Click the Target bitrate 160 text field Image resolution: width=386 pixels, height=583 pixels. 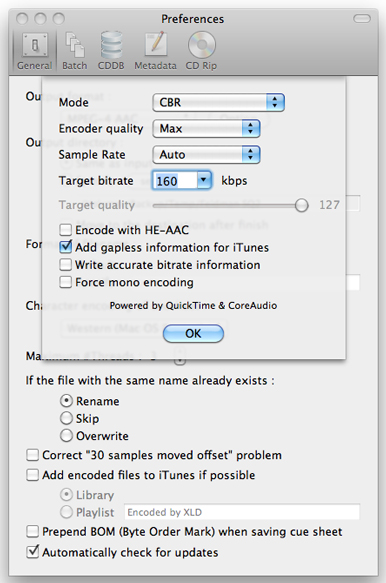(174, 181)
